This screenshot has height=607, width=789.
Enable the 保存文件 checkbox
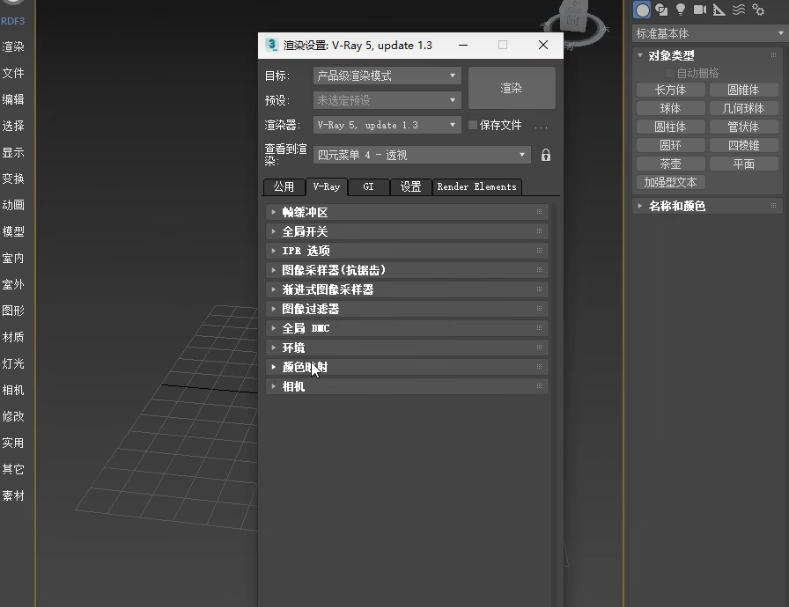pyautogui.click(x=472, y=125)
